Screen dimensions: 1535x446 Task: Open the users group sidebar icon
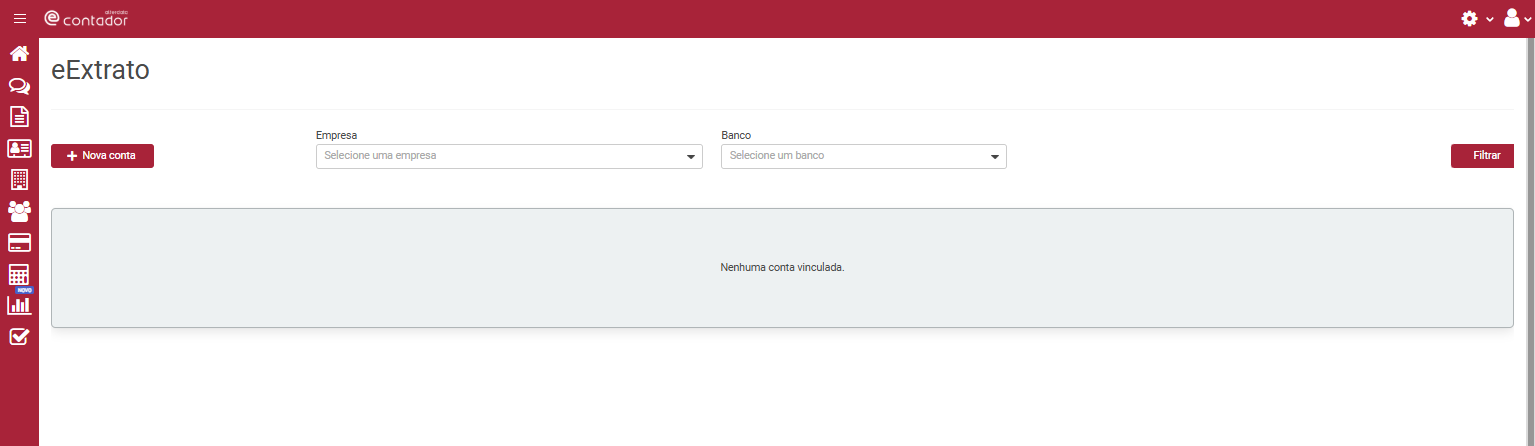click(x=19, y=211)
